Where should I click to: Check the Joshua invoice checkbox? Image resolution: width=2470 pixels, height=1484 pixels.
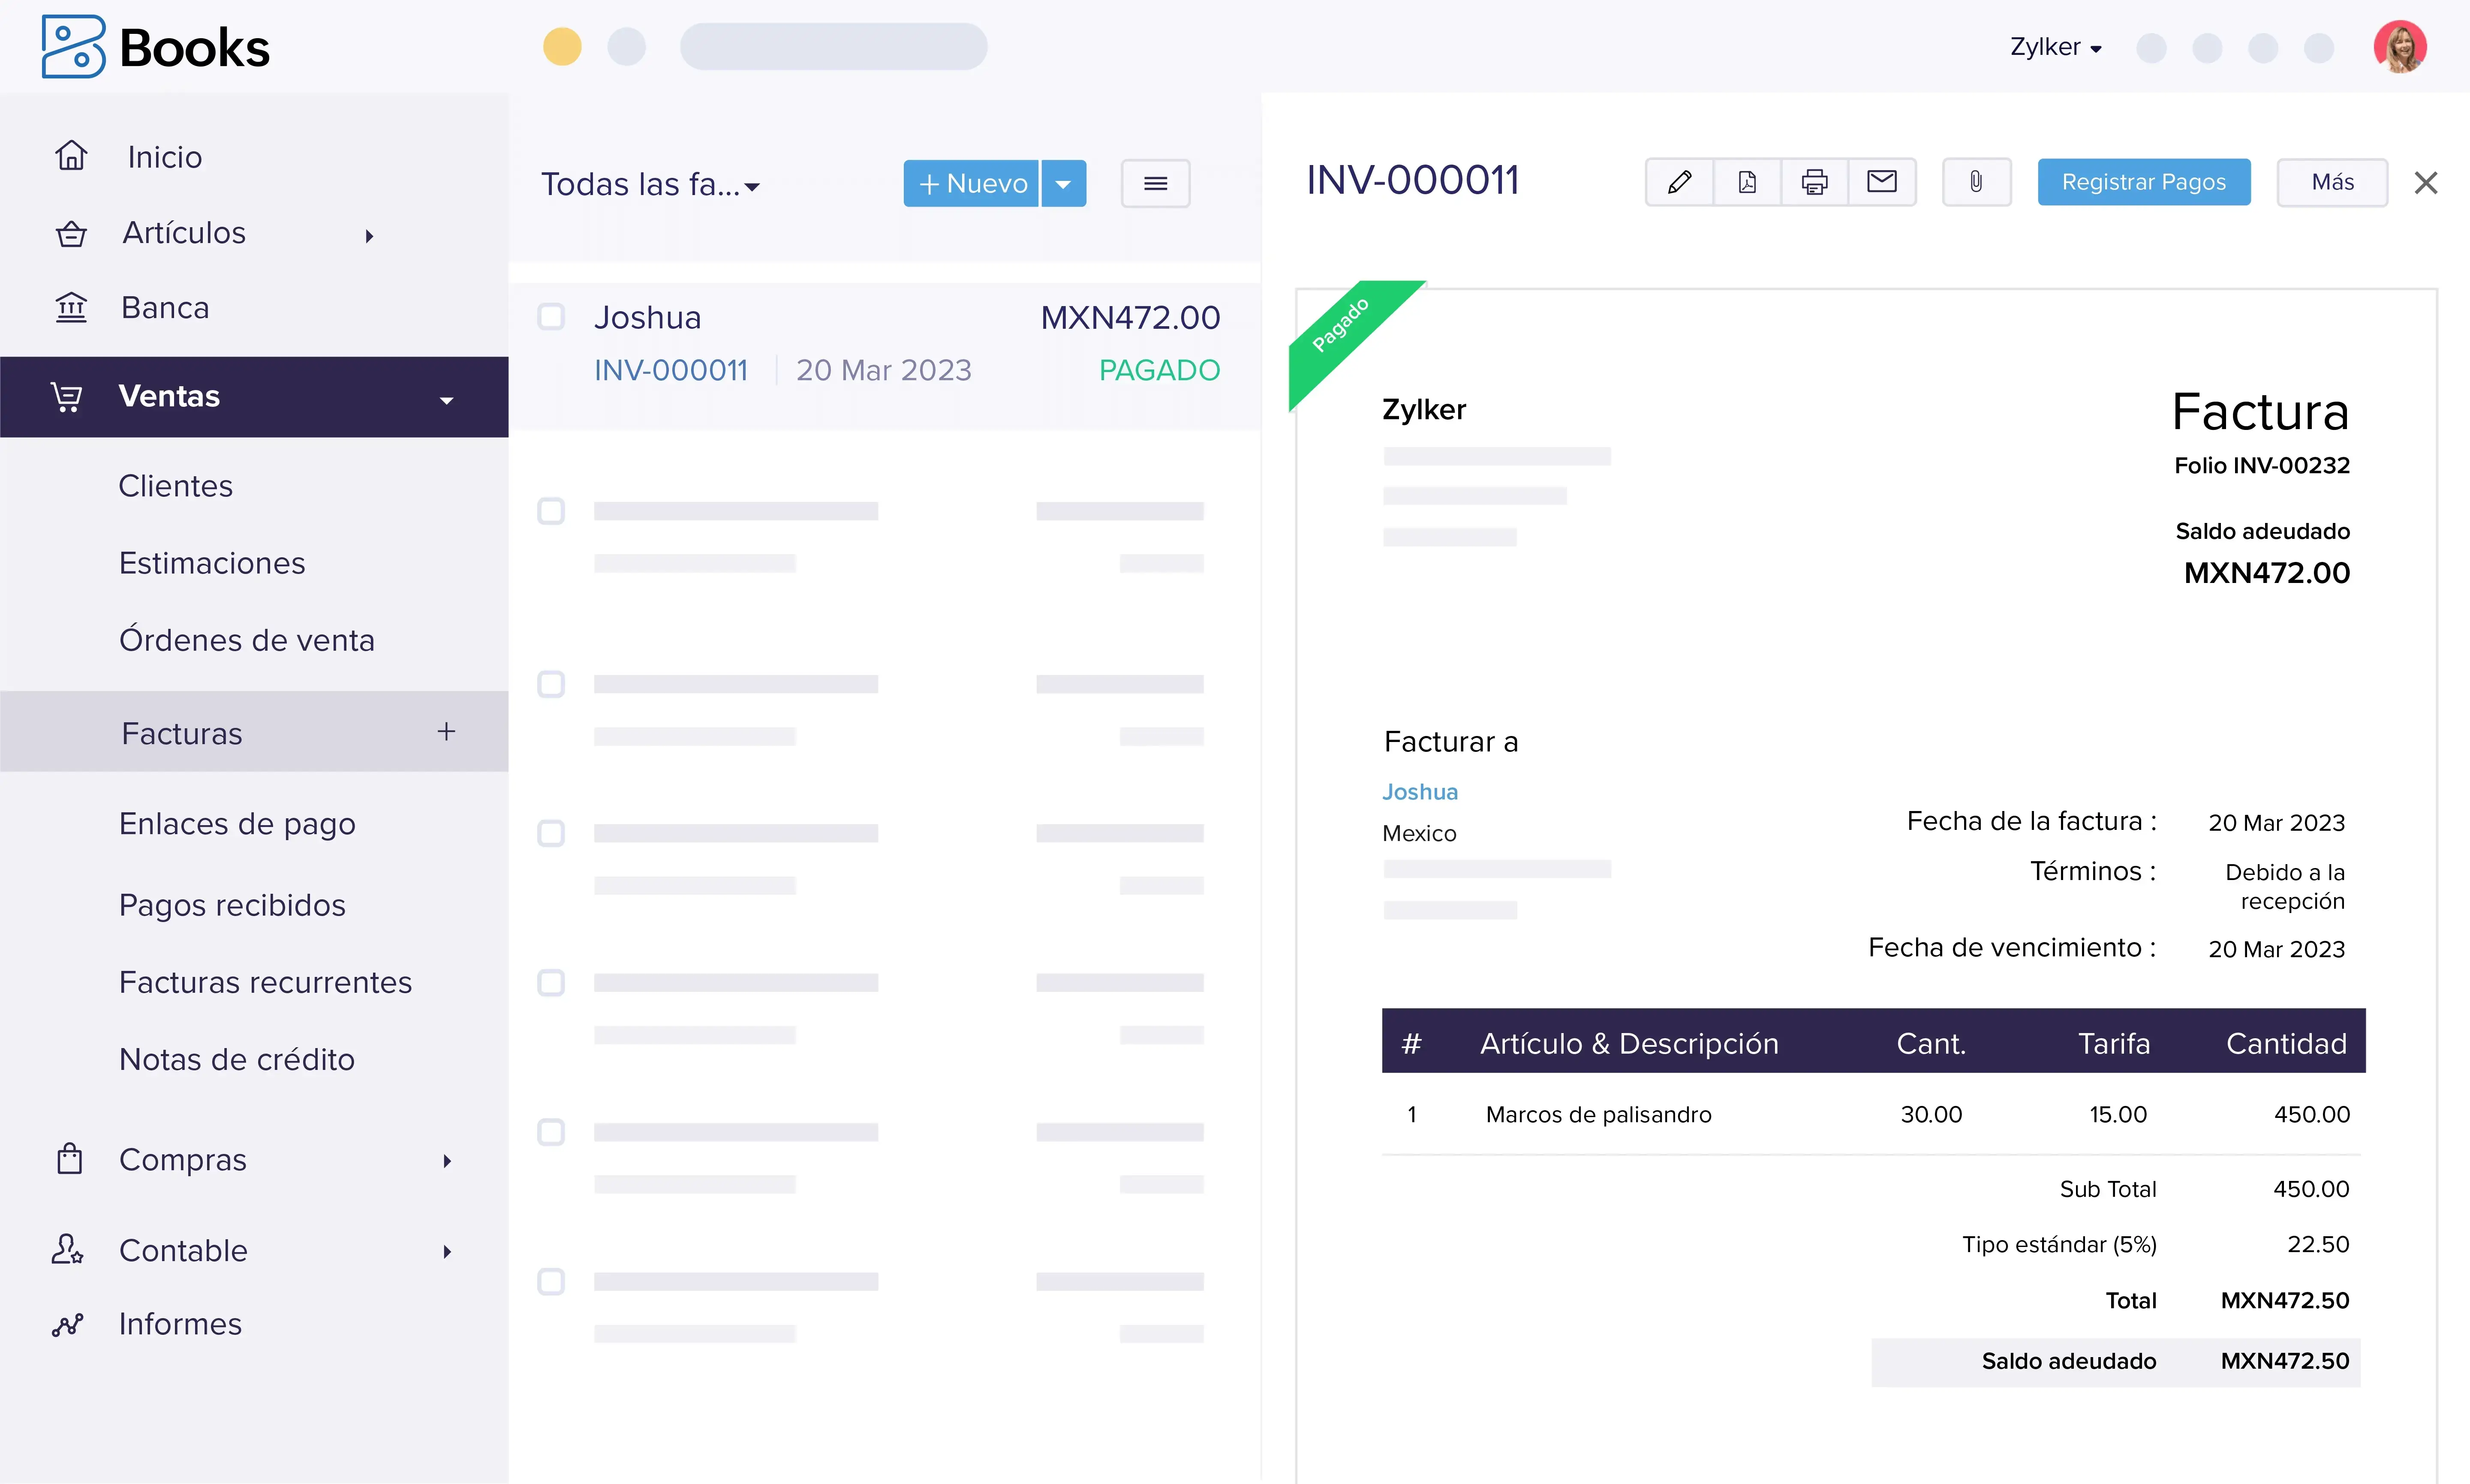point(551,317)
